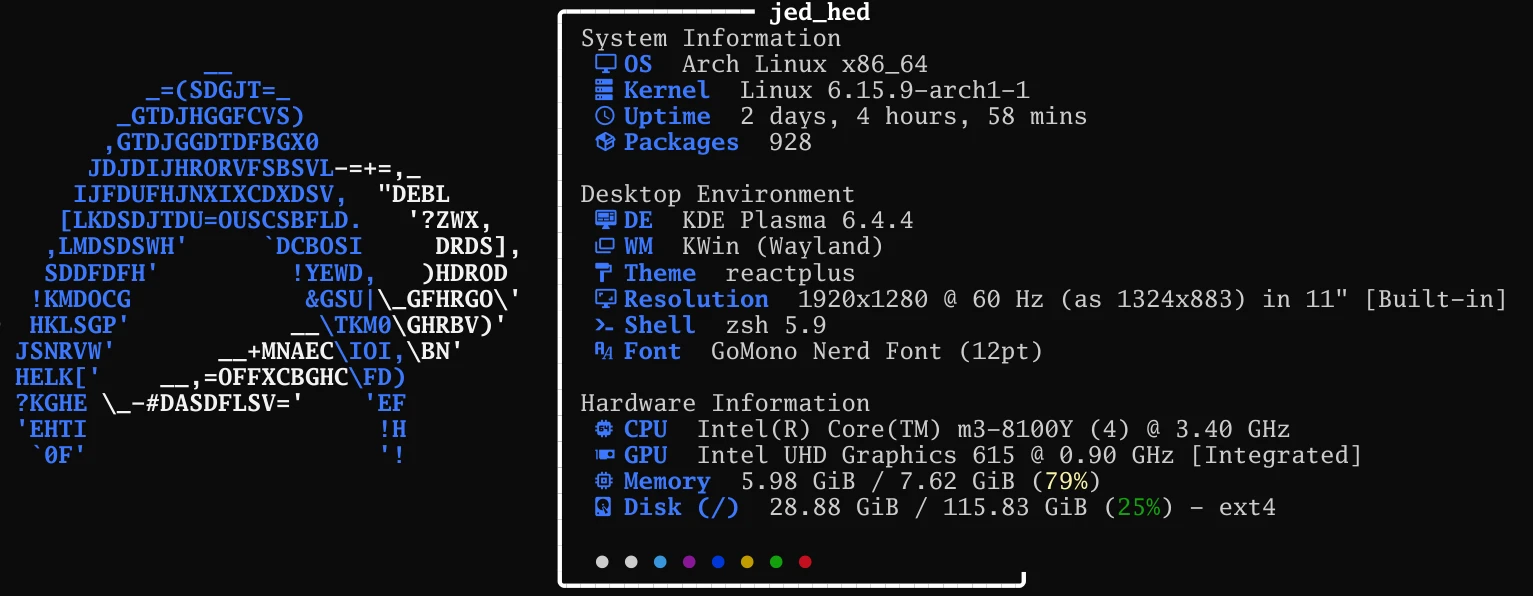Click the graphics card icon beside GPU
This screenshot has height=596, width=1533.
[x=604, y=456]
